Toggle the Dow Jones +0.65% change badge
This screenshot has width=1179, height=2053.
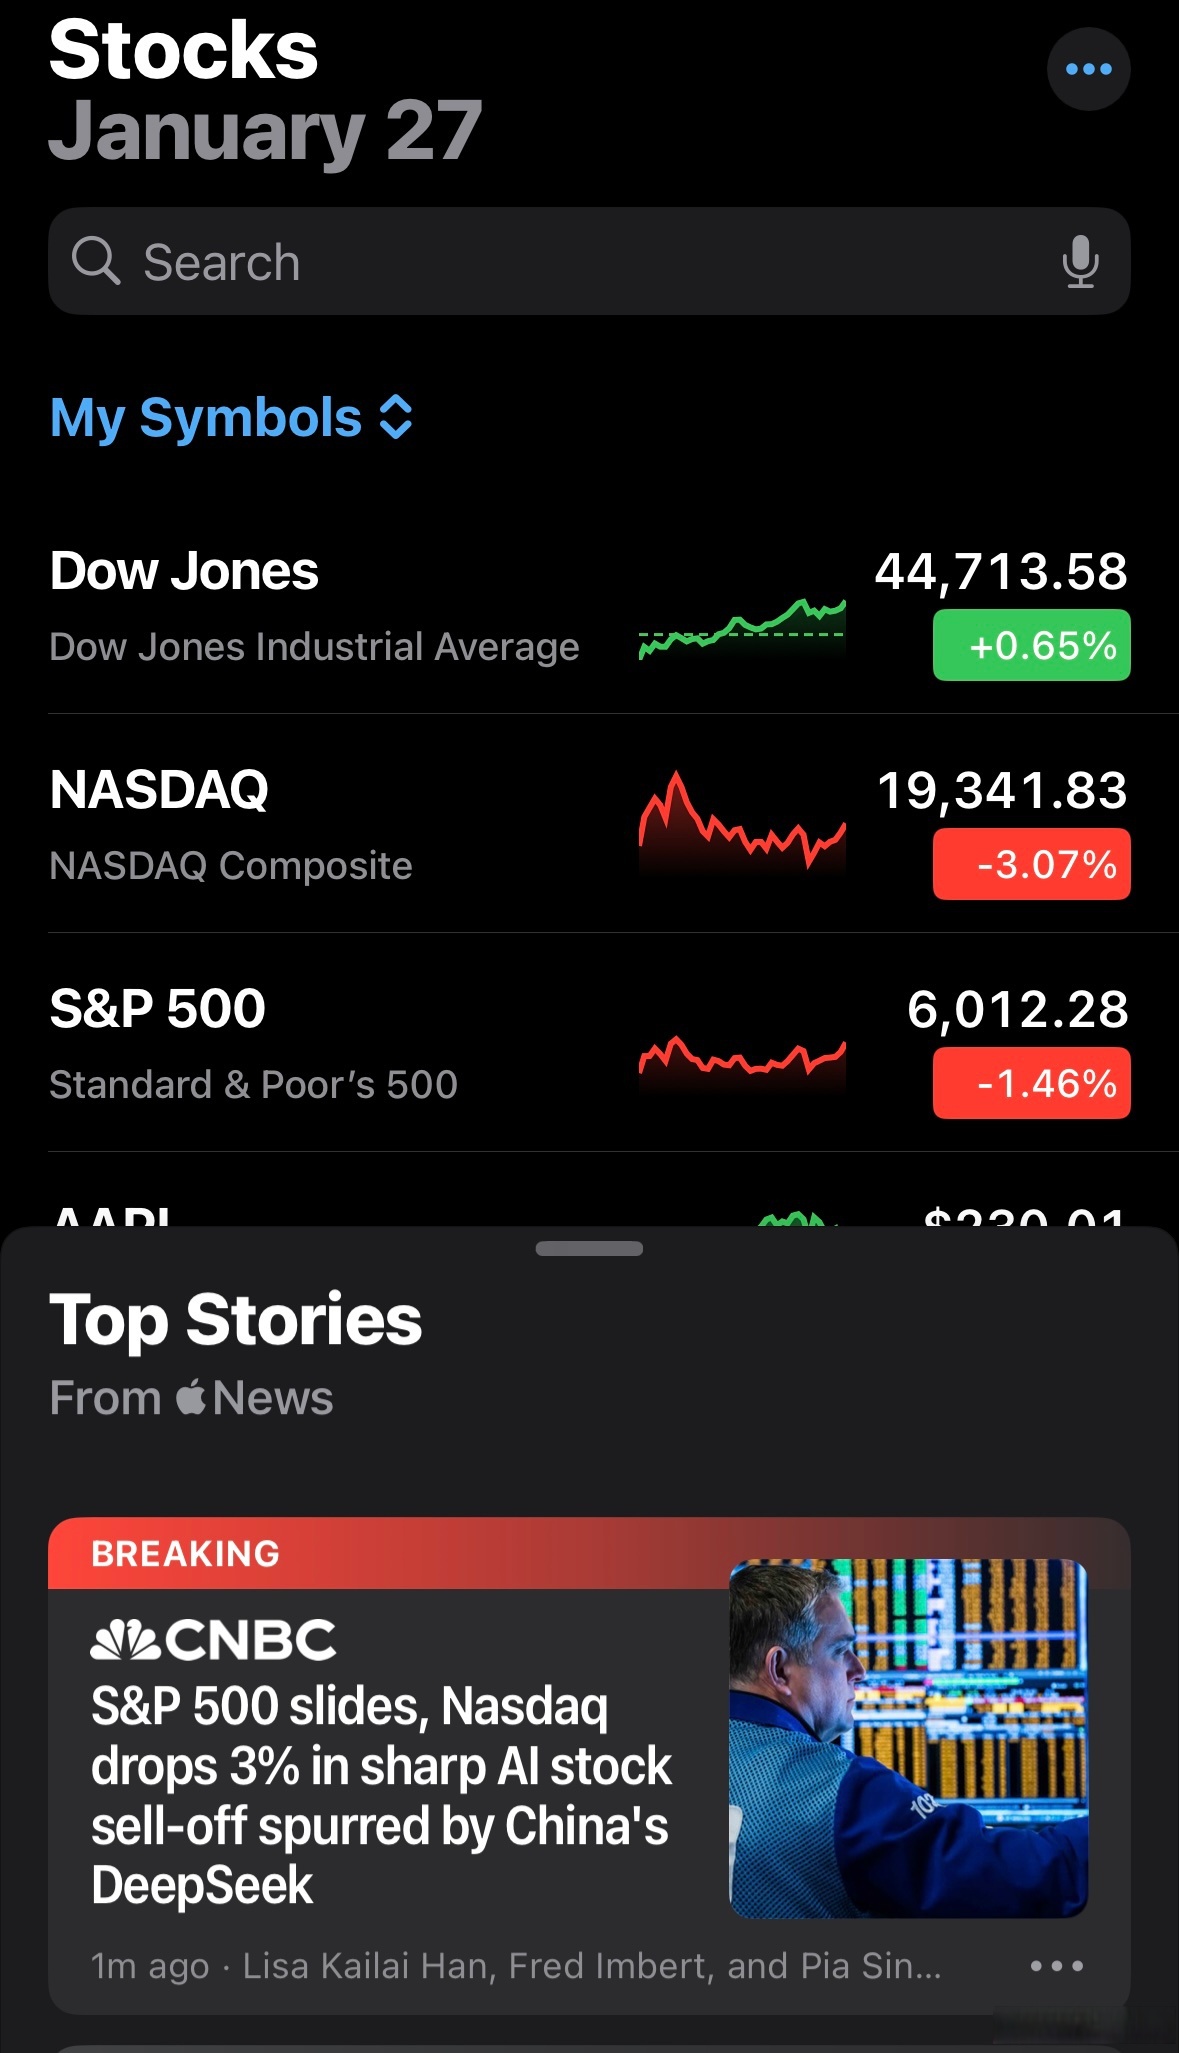click(1031, 645)
